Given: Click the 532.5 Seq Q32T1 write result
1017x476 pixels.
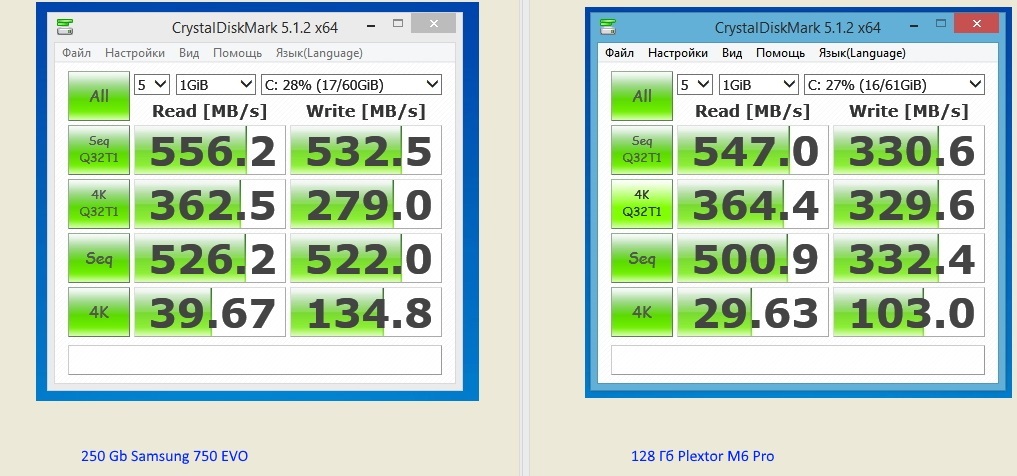Looking at the screenshot, I should click(366, 150).
